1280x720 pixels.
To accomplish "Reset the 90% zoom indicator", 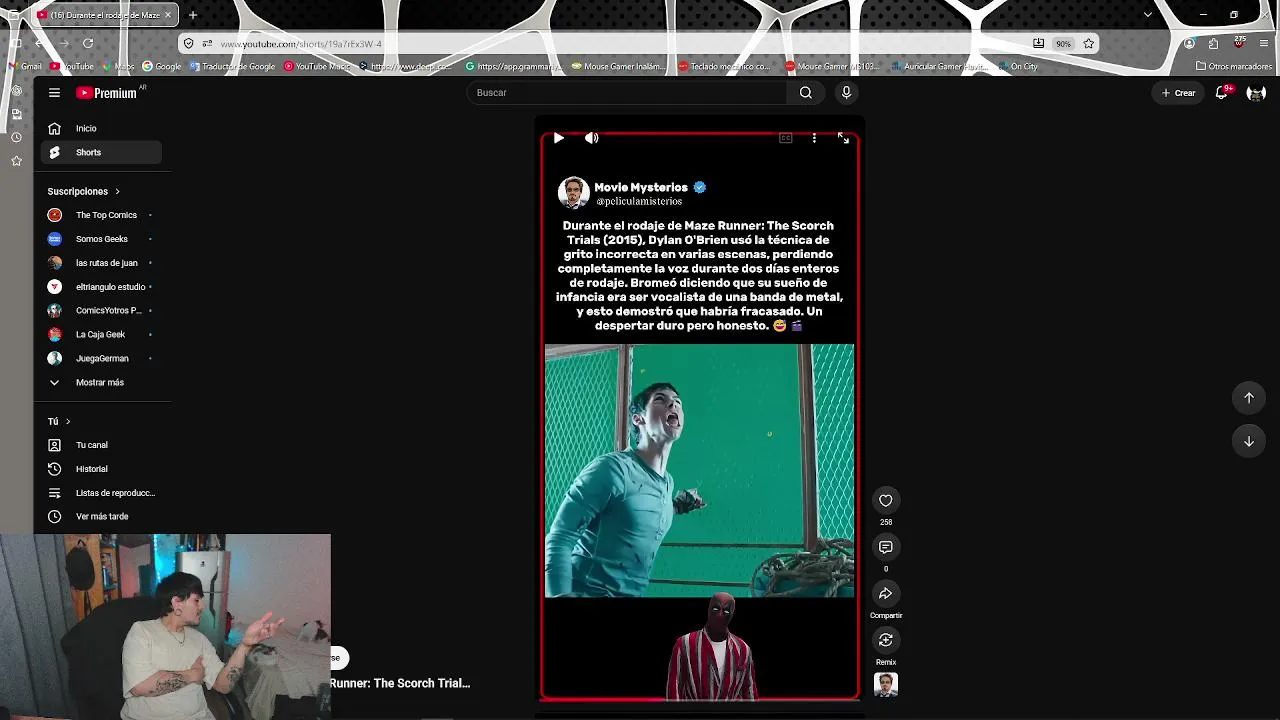I will [1063, 44].
